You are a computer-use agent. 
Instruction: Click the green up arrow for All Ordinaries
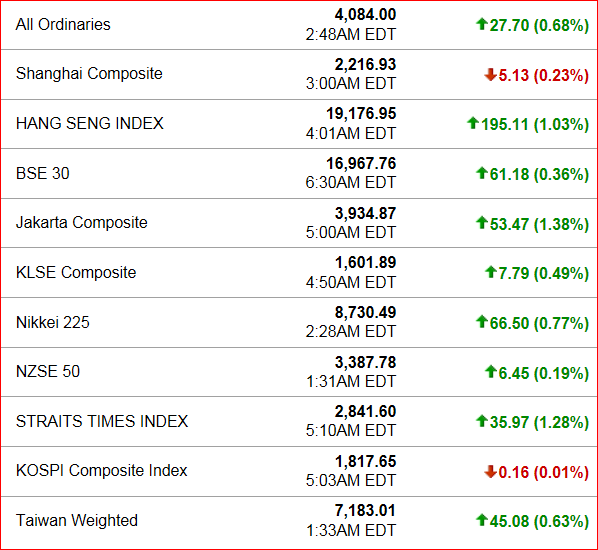click(482, 24)
